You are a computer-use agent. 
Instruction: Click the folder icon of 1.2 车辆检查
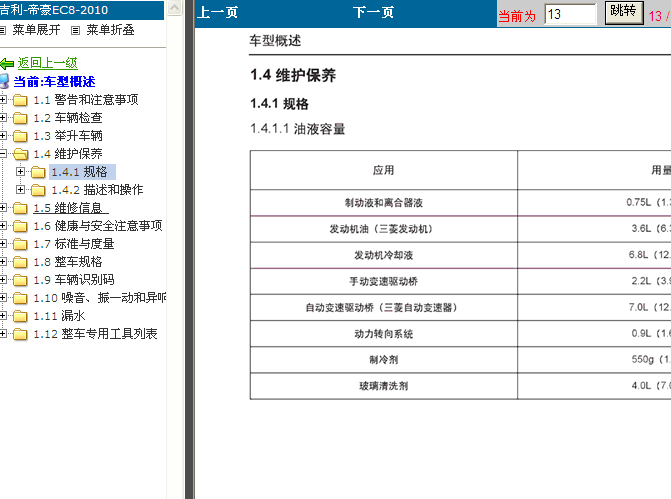(20, 118)
